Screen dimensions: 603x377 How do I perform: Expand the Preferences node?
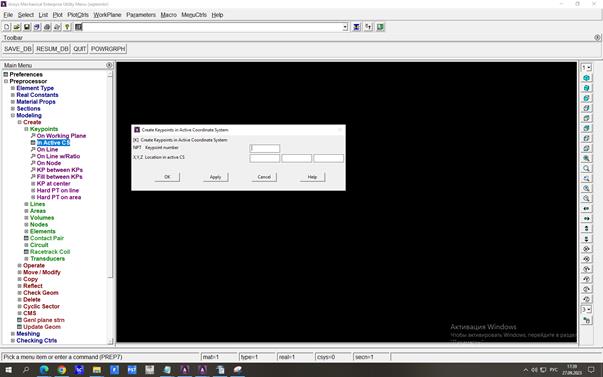click(6, 74)
